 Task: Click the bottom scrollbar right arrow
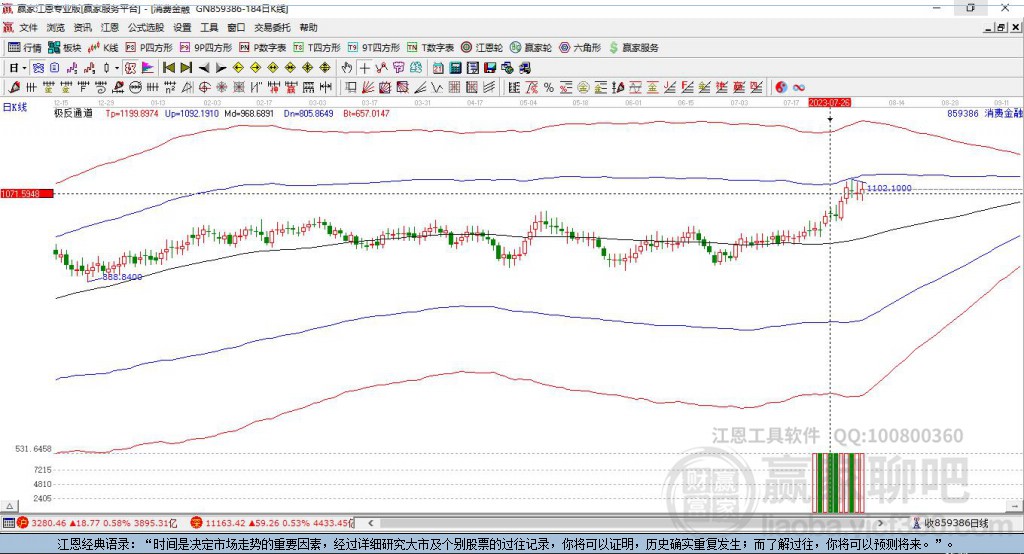pyautogui.click(x=880, y=523)
